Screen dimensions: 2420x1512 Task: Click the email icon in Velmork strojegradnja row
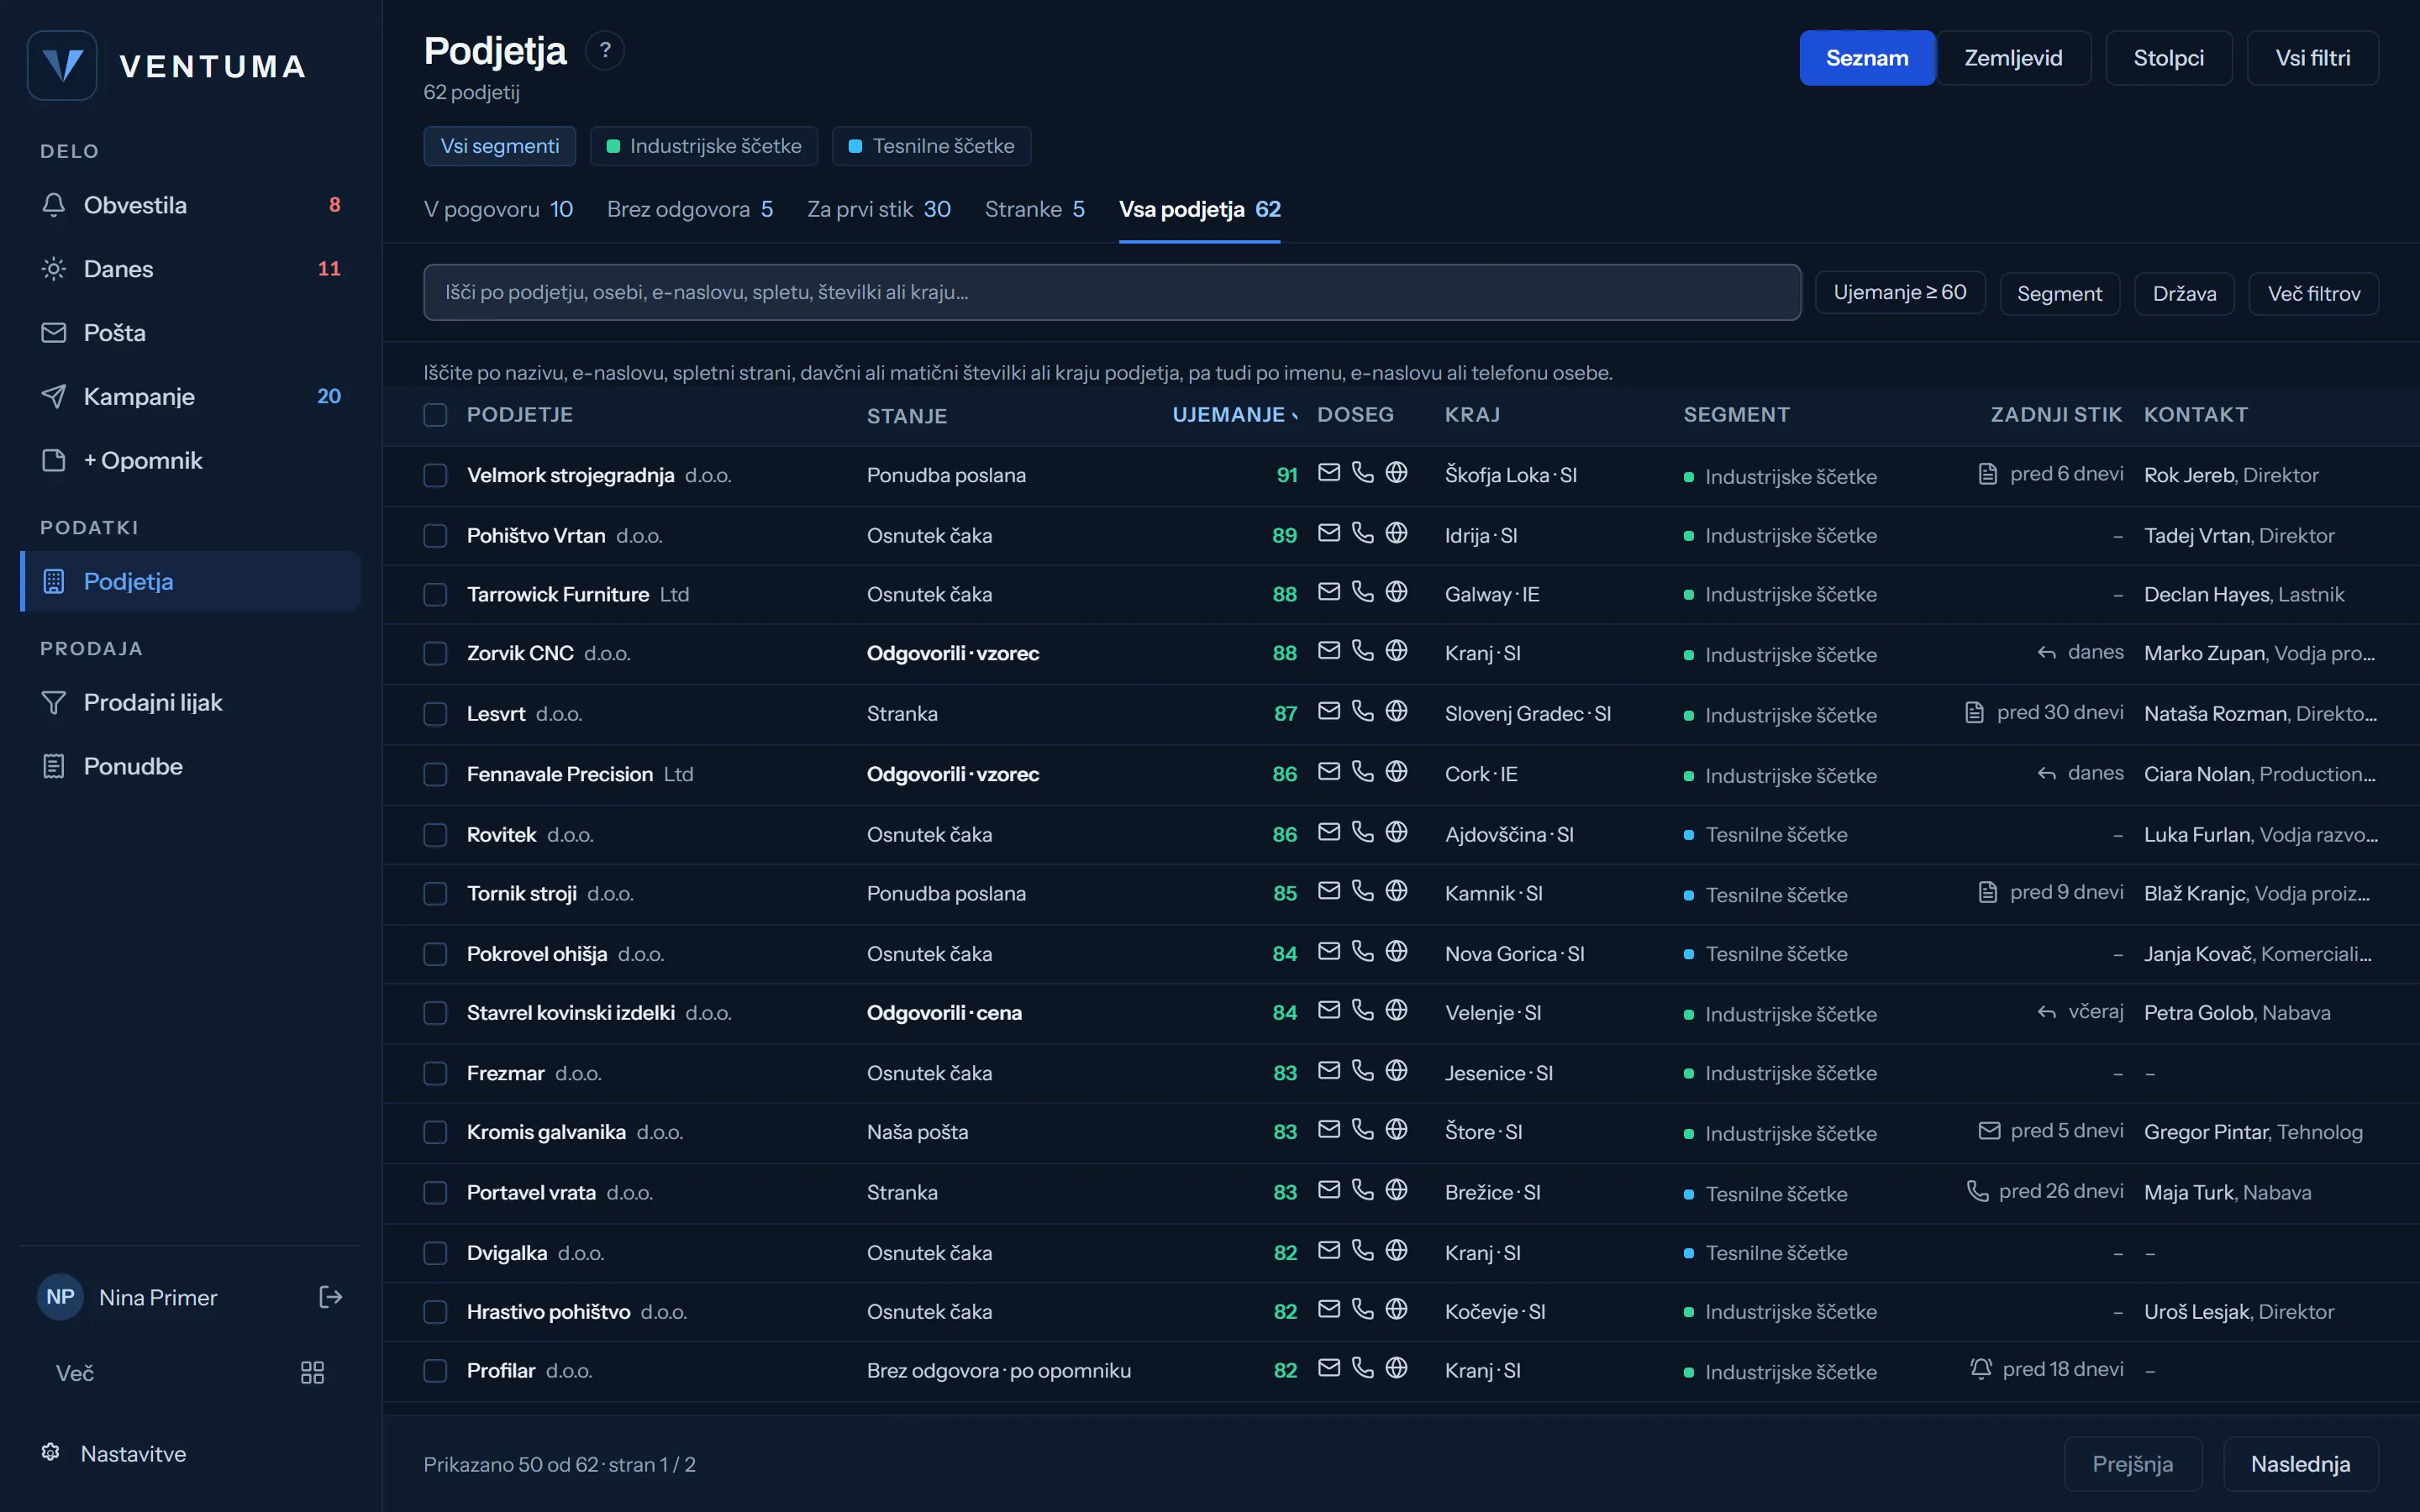(1328, 472)
